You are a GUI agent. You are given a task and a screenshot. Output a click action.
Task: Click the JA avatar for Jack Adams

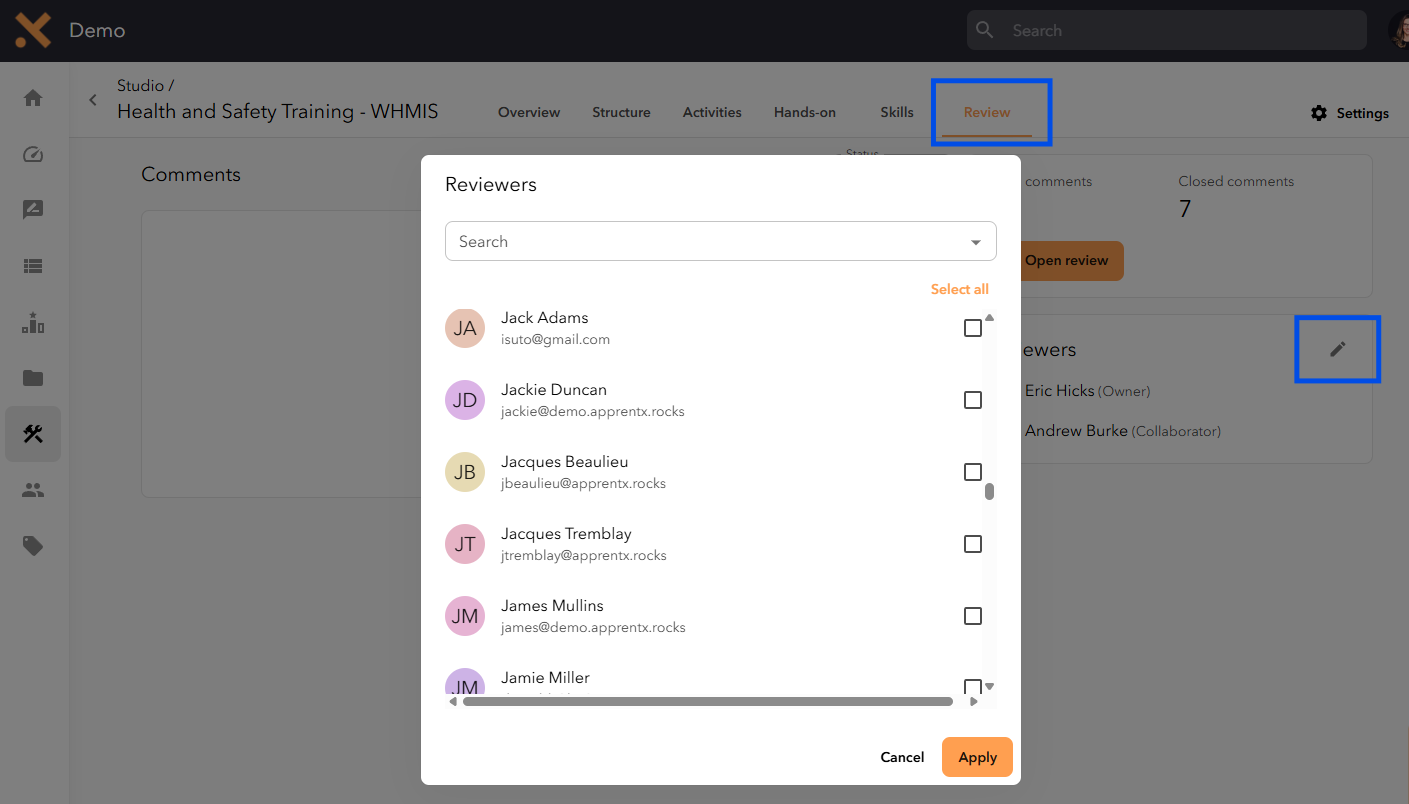[465, 328]
